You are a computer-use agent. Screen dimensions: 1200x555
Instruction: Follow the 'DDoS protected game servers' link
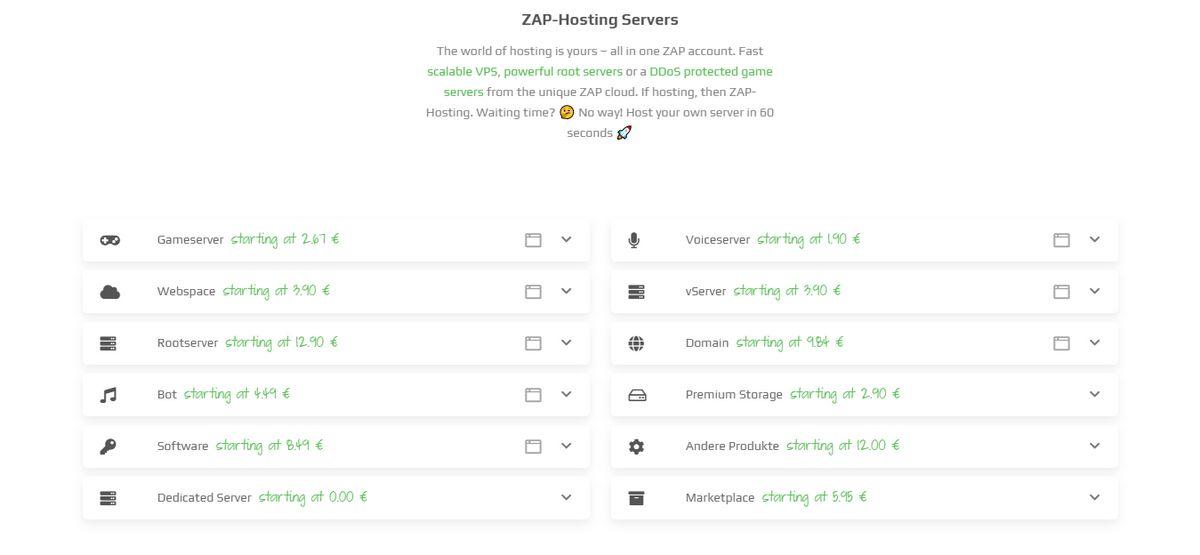point(608,82)
